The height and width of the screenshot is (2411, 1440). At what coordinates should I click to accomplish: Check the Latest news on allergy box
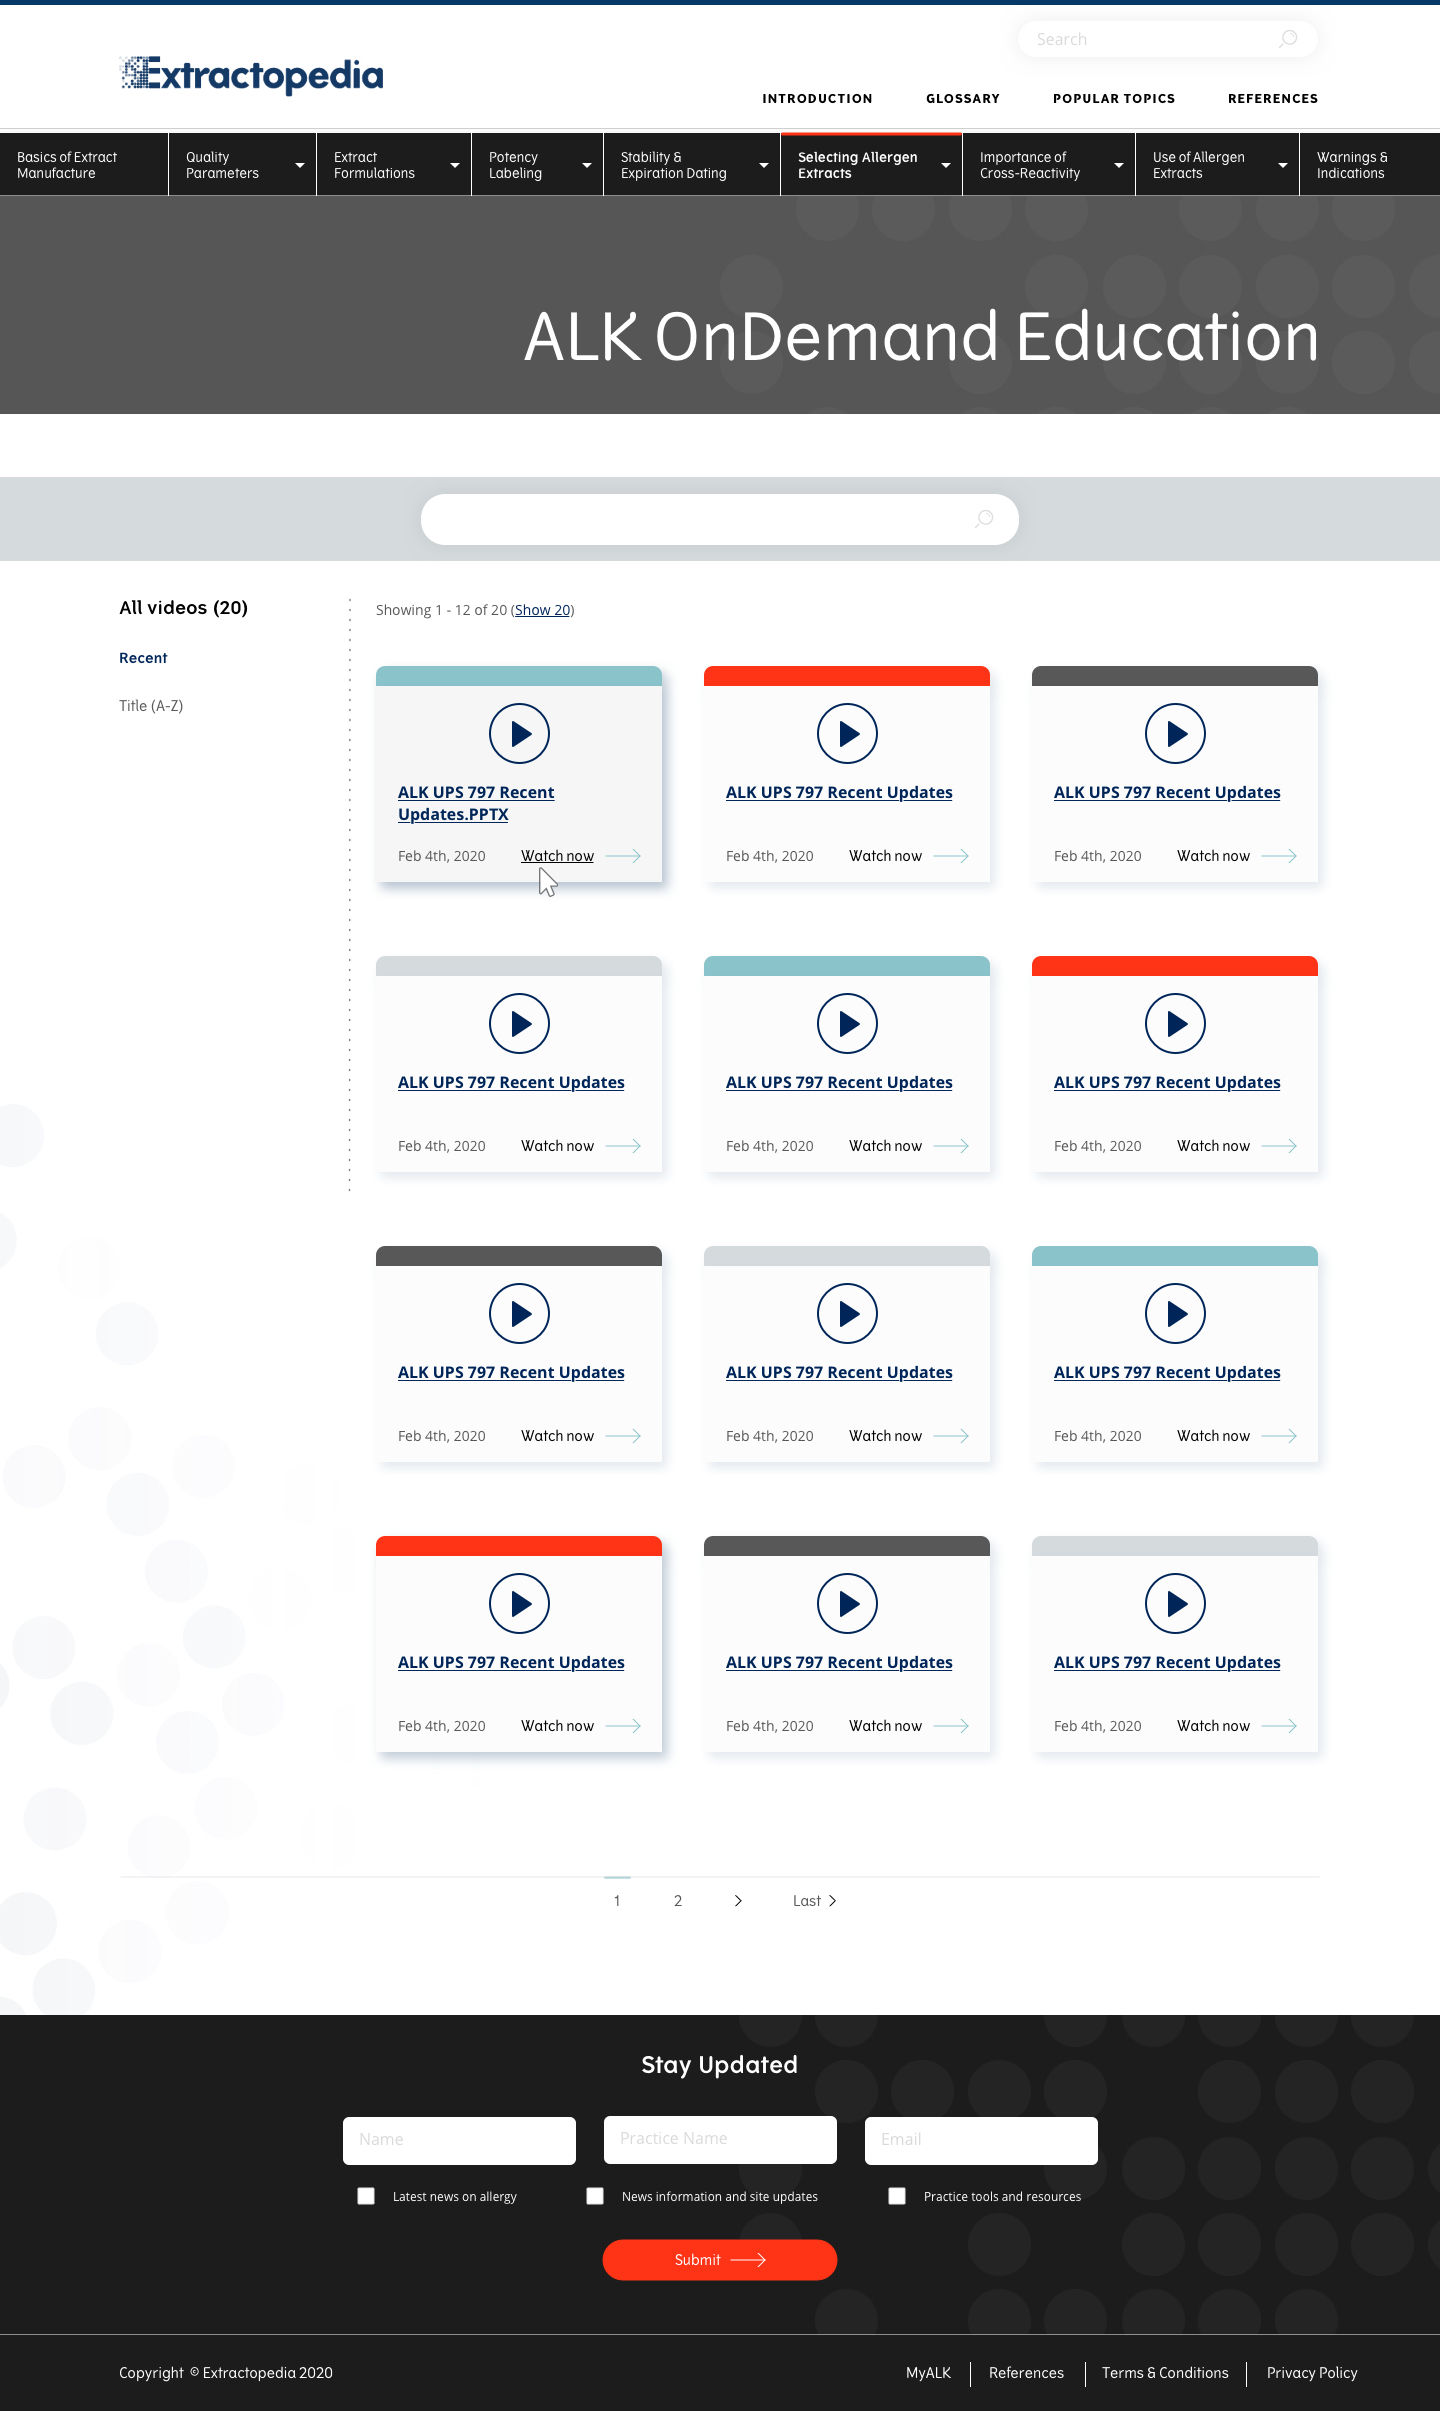click(366, 2196)
